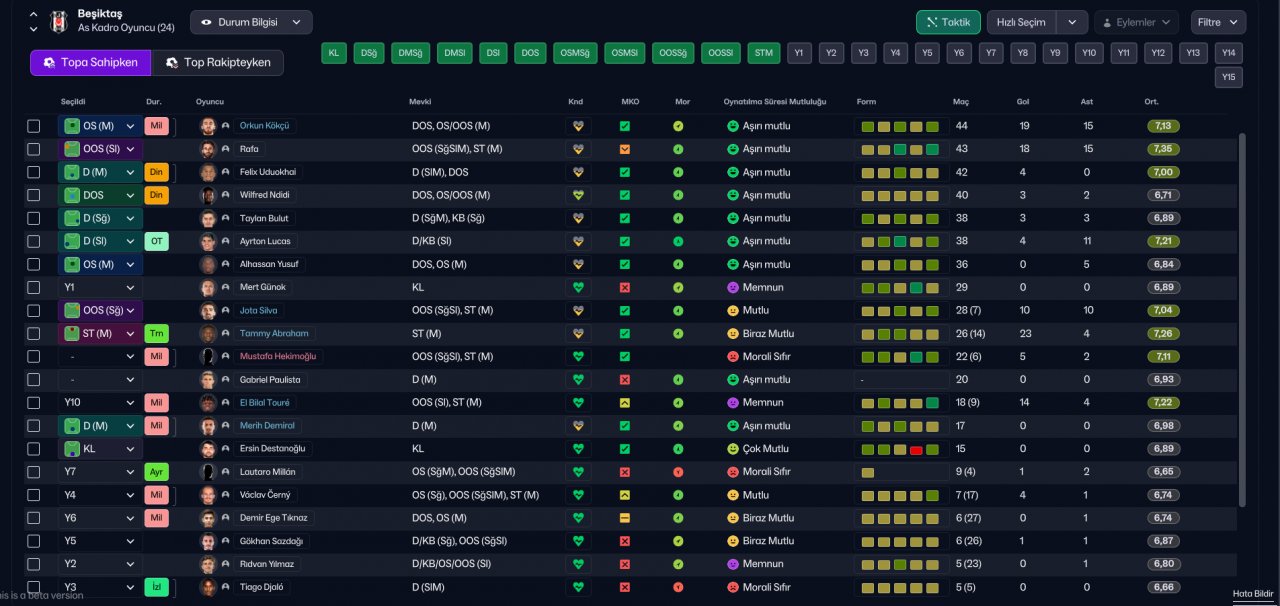1280x606 pixels.
Task: Click Mert Günok's red match sharpness icon
Action: coord(625,287)
